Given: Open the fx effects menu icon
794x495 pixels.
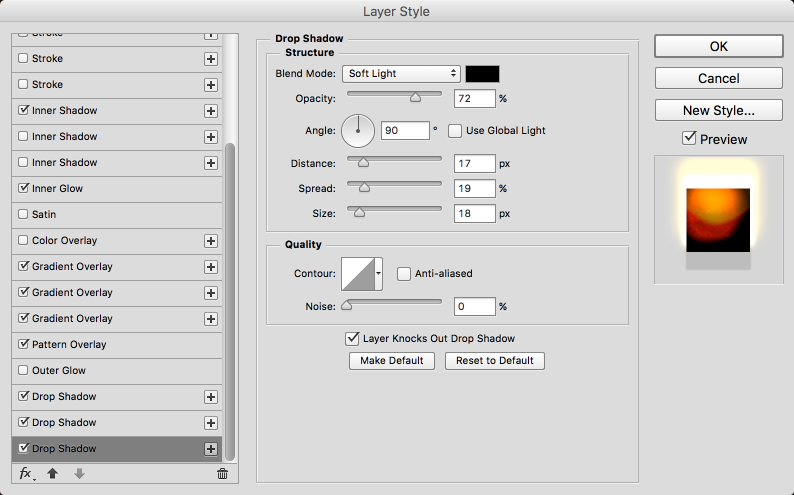Looking at the screenshot, I should [26, 473].
